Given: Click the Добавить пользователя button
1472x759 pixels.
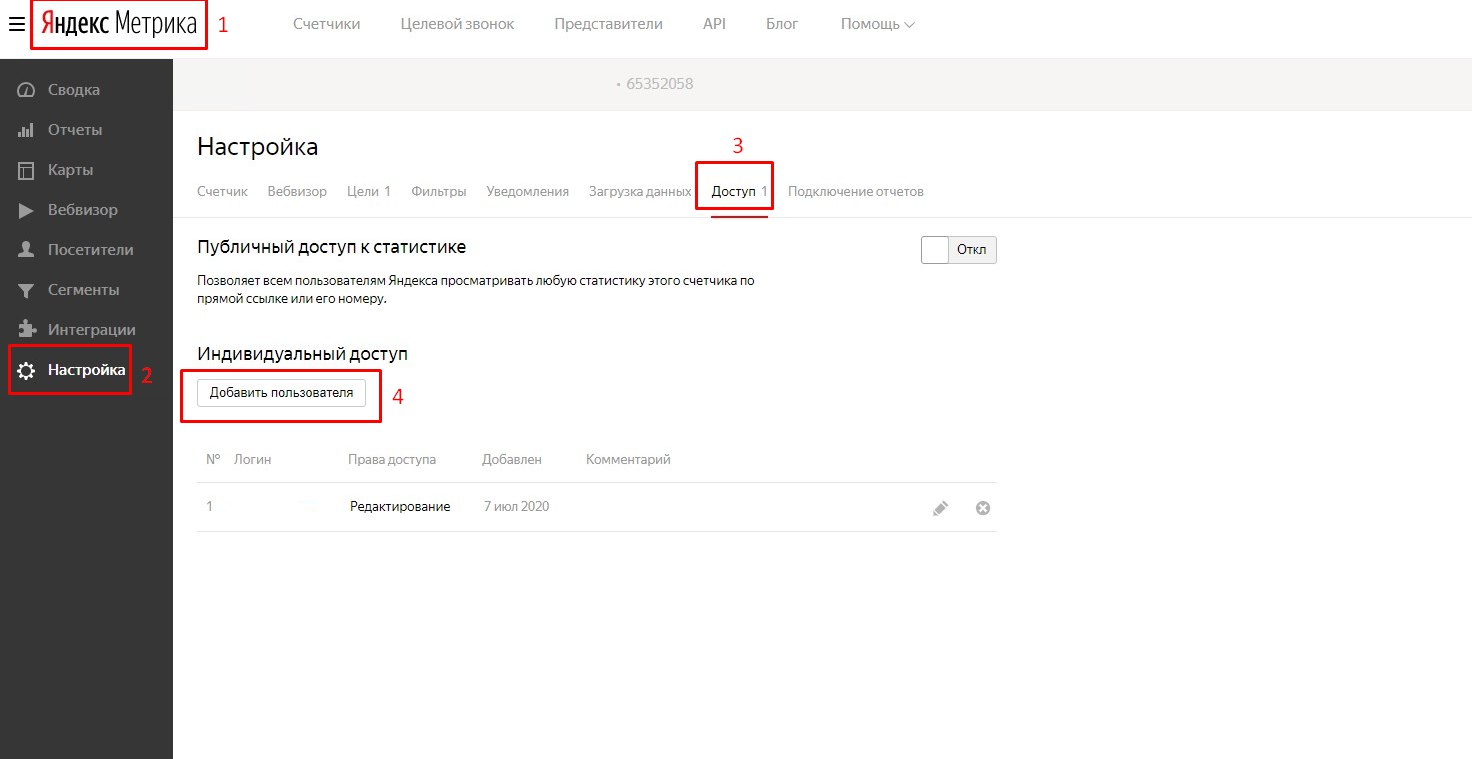Looking at the screenshot, I should click(281, 393).
